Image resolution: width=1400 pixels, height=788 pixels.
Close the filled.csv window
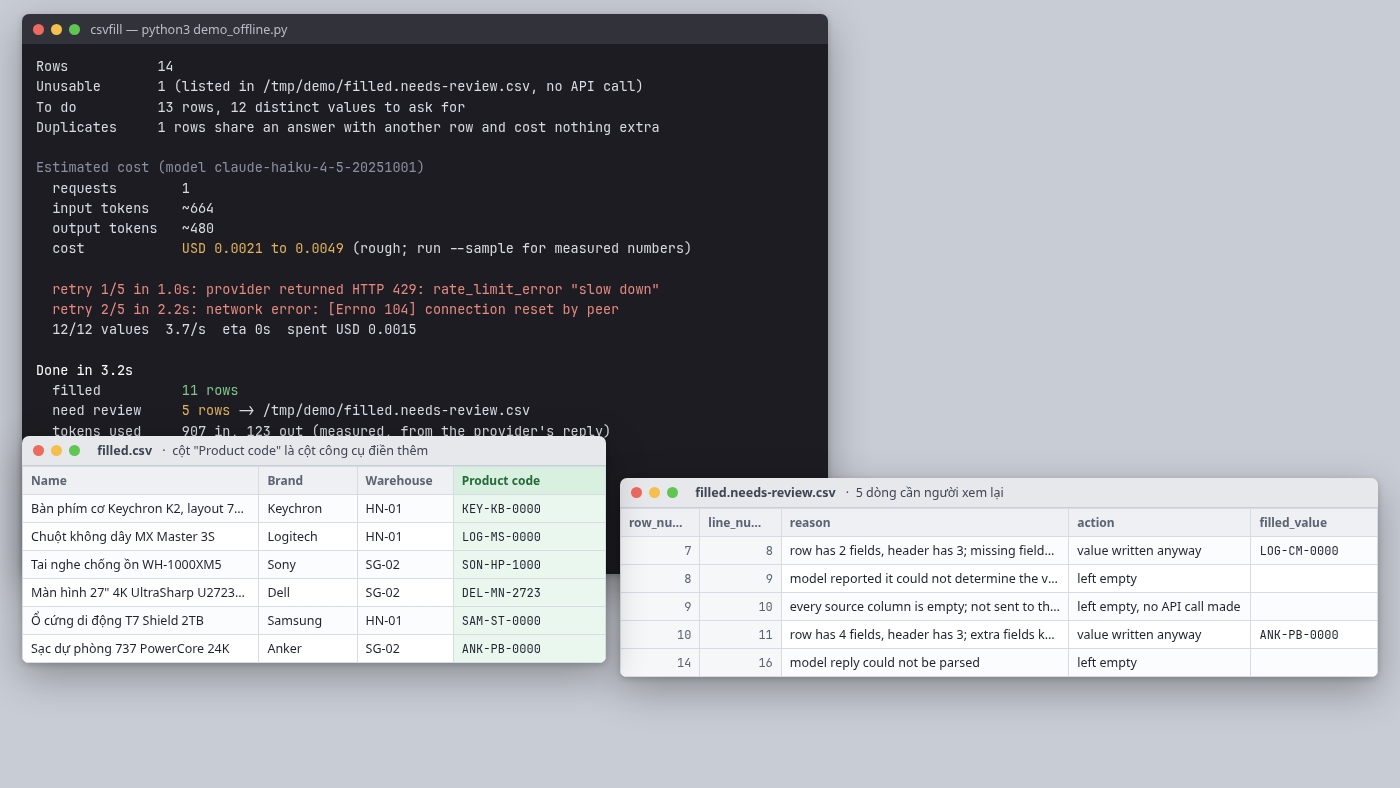[38, 451]
